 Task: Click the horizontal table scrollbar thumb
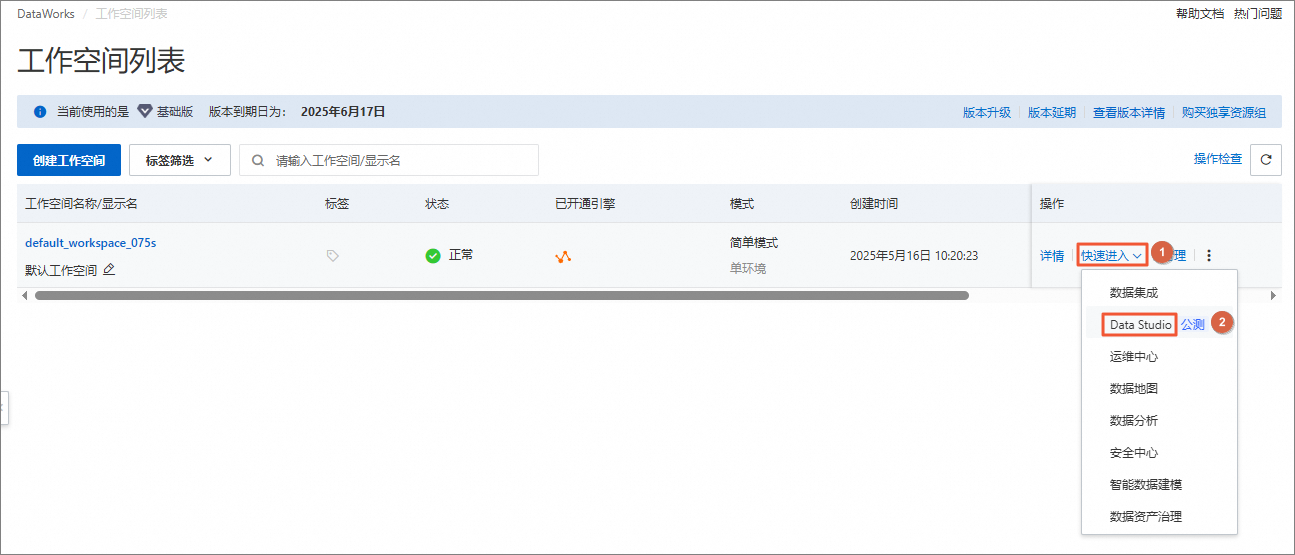click(502, 296)
